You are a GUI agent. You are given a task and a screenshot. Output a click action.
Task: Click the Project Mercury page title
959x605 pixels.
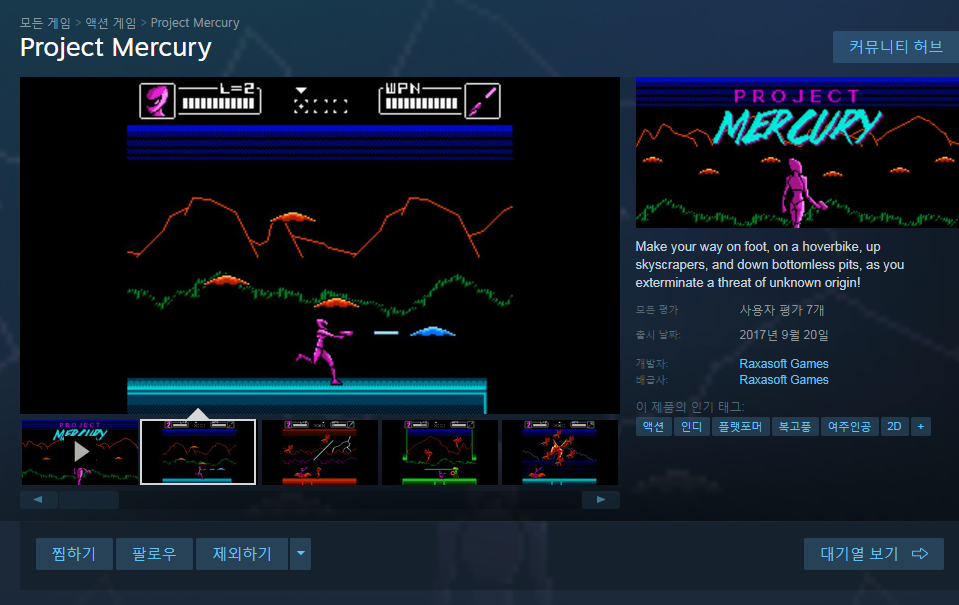116,47
